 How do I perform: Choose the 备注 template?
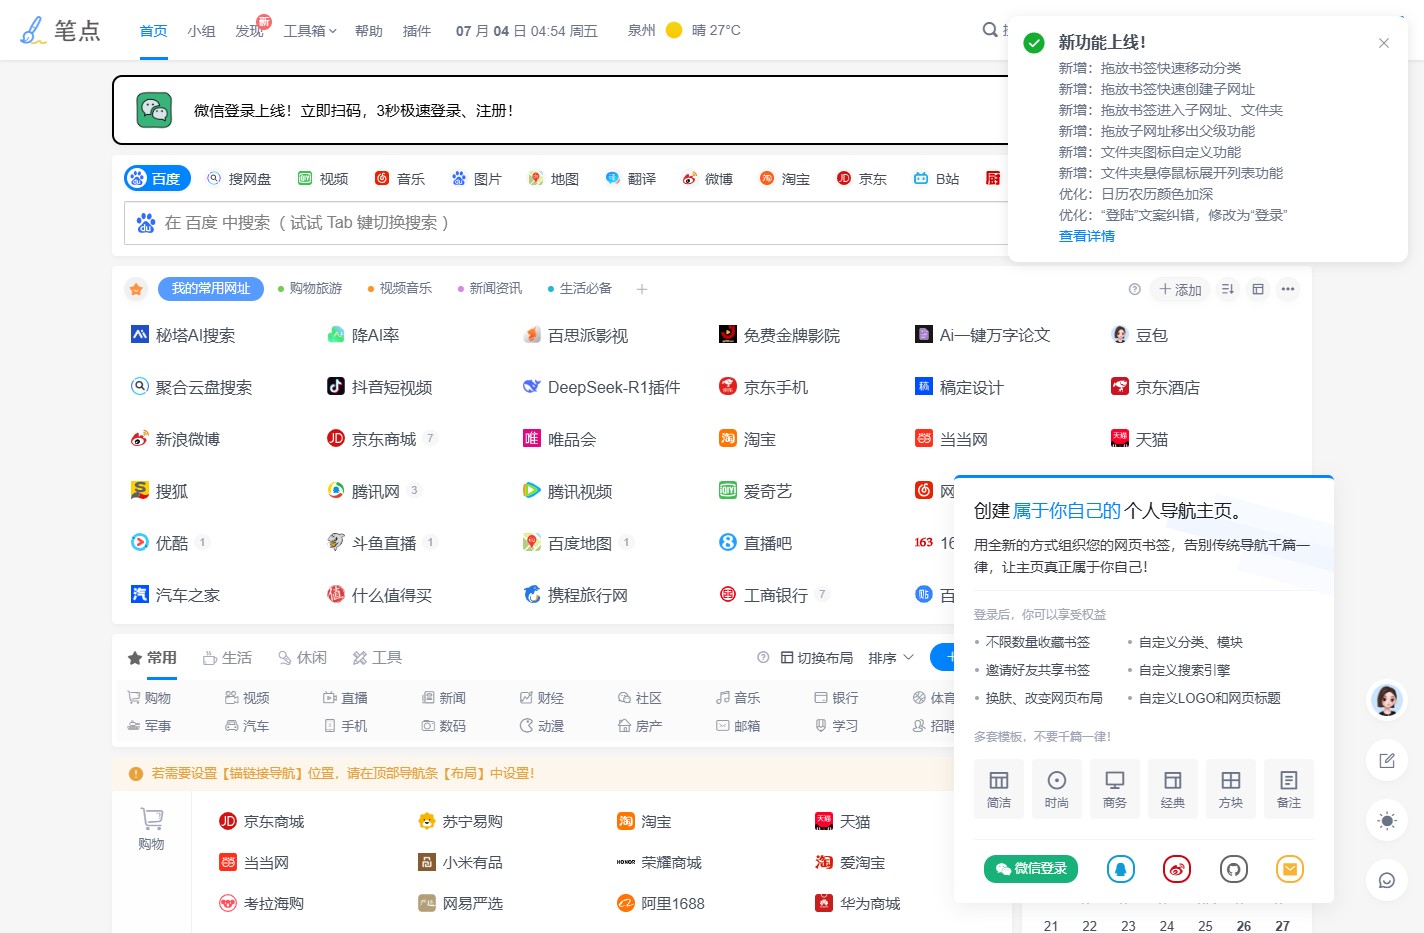tap(1289, 789)
